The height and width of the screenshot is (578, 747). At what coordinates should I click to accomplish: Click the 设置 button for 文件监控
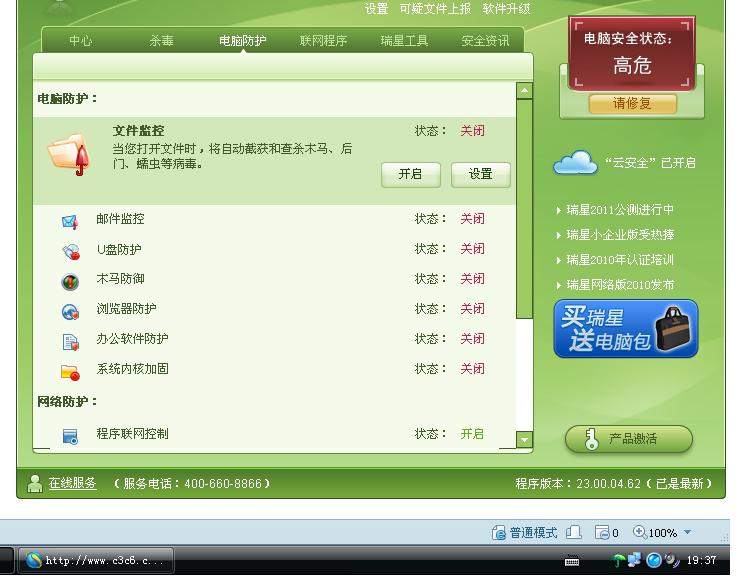pyautogui.click(x=481, y=174)
